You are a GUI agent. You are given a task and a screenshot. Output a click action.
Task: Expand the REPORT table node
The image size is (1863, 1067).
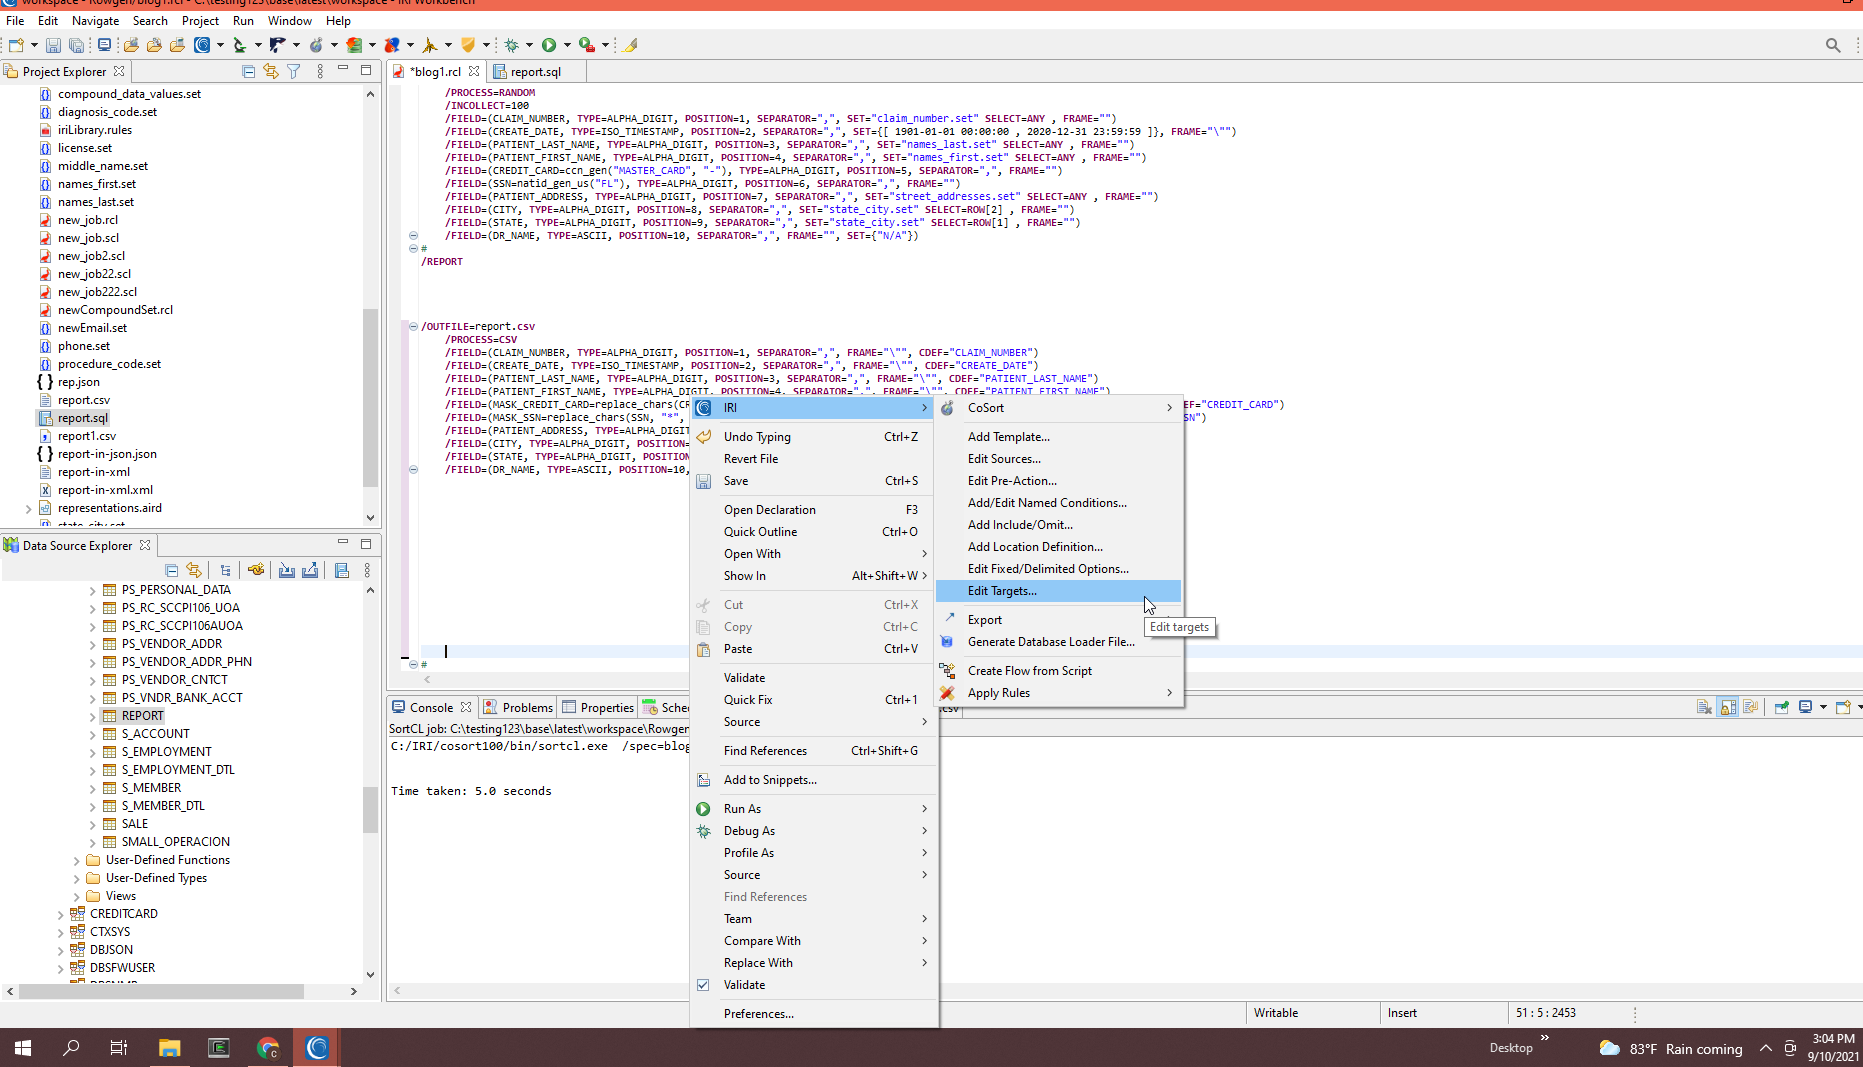point(92,717)
